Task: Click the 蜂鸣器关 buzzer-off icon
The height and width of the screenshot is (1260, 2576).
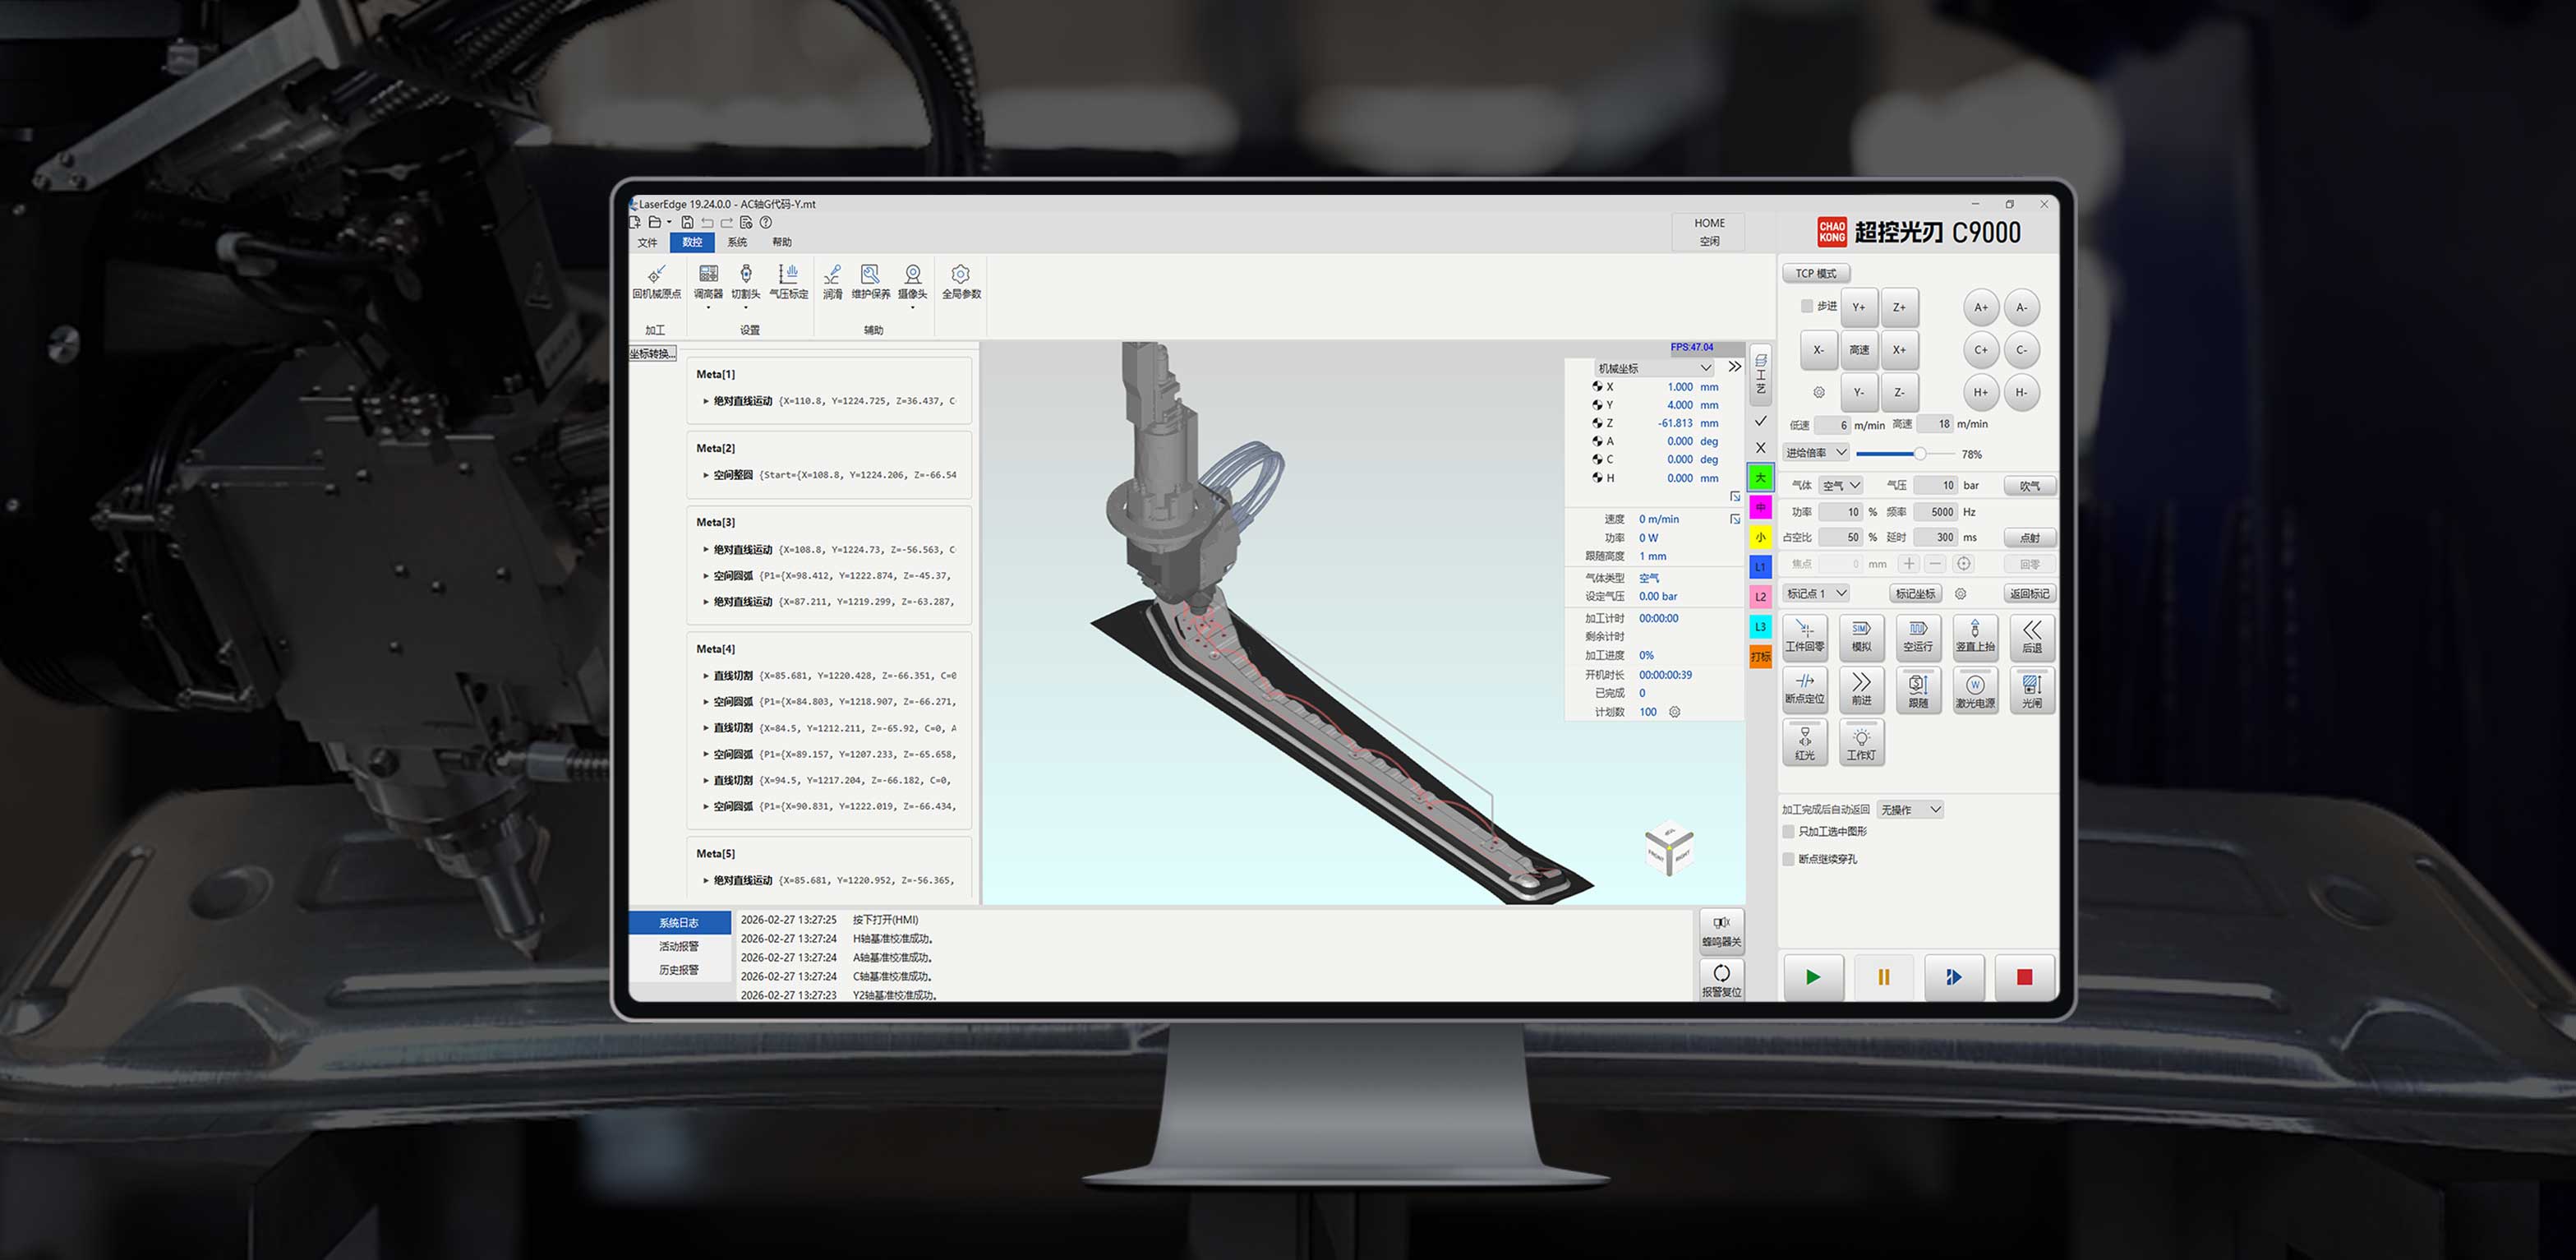Action: point(1721,930)
